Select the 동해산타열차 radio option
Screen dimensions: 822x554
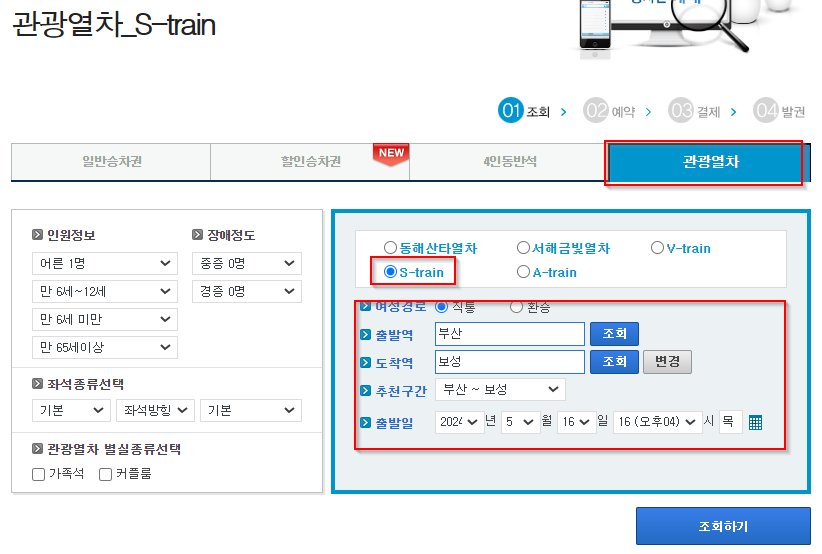[x=390, y=247]
